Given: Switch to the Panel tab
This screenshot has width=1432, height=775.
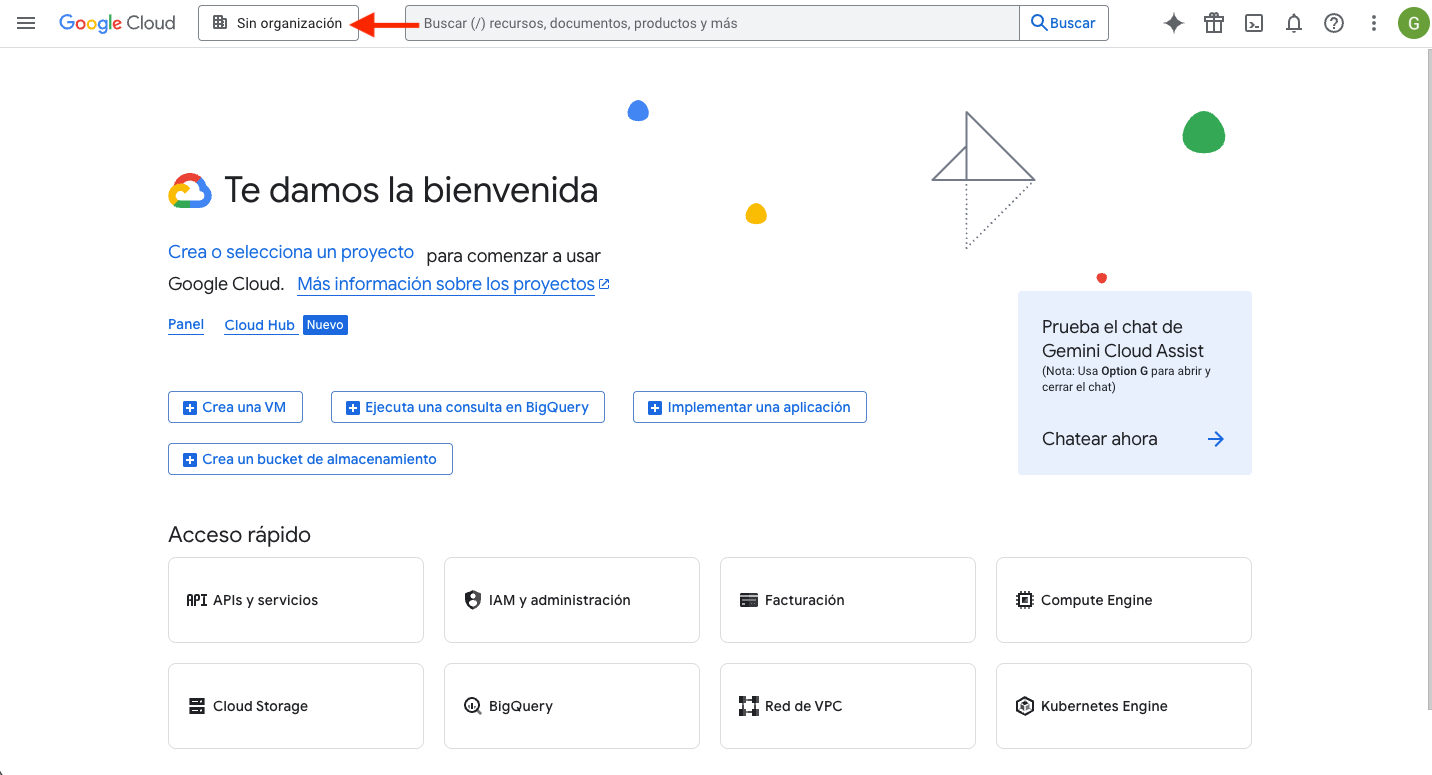Looking at the screenshot, I should tap(186, 325).
